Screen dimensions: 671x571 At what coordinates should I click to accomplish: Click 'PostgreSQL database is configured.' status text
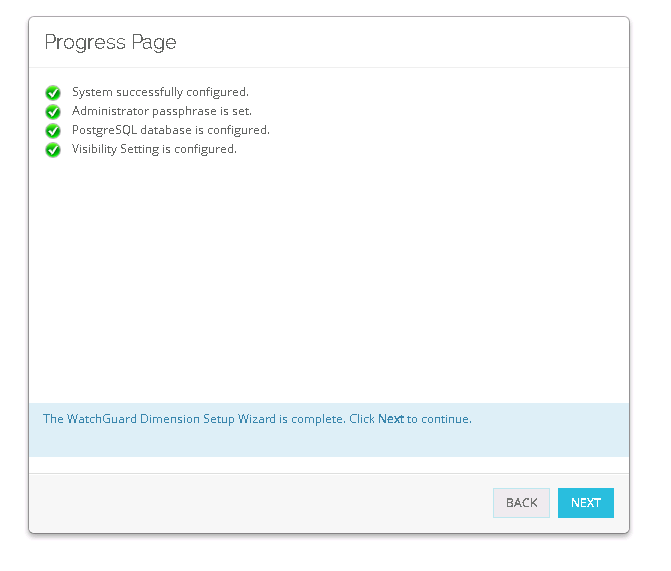tap(170, 130)
